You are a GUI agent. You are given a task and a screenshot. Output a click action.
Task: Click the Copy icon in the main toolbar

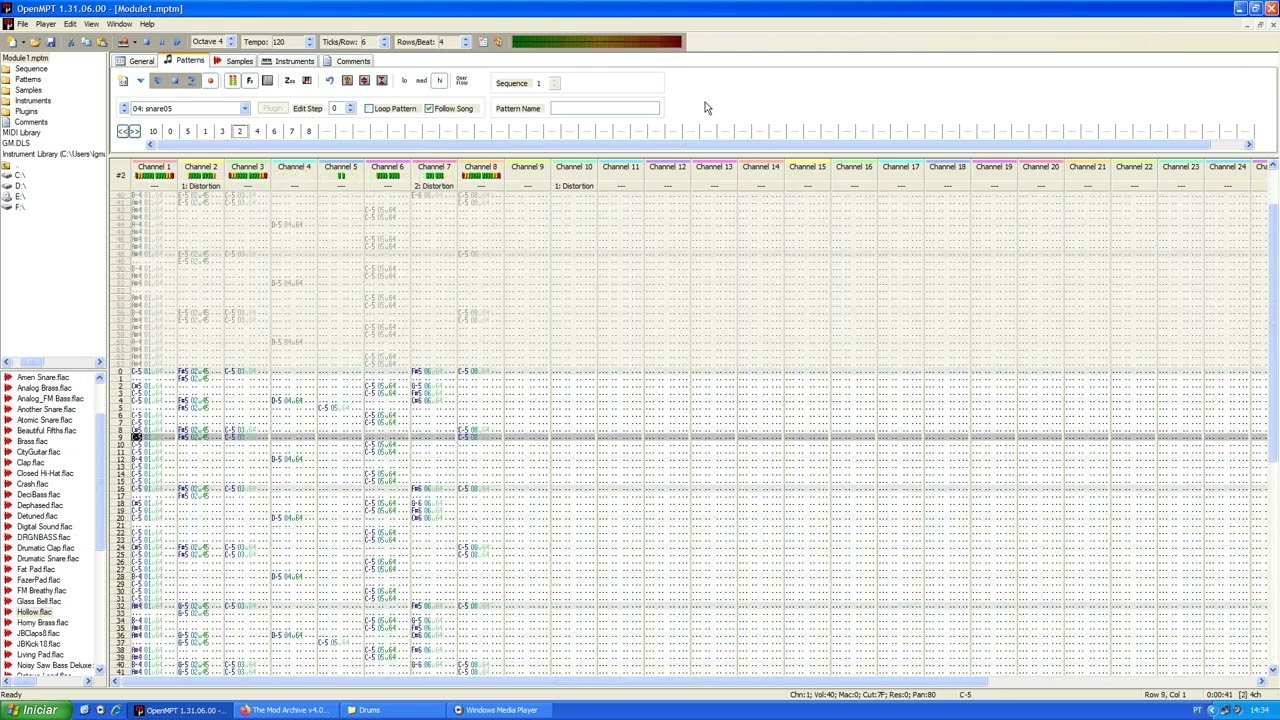(86, 42)
